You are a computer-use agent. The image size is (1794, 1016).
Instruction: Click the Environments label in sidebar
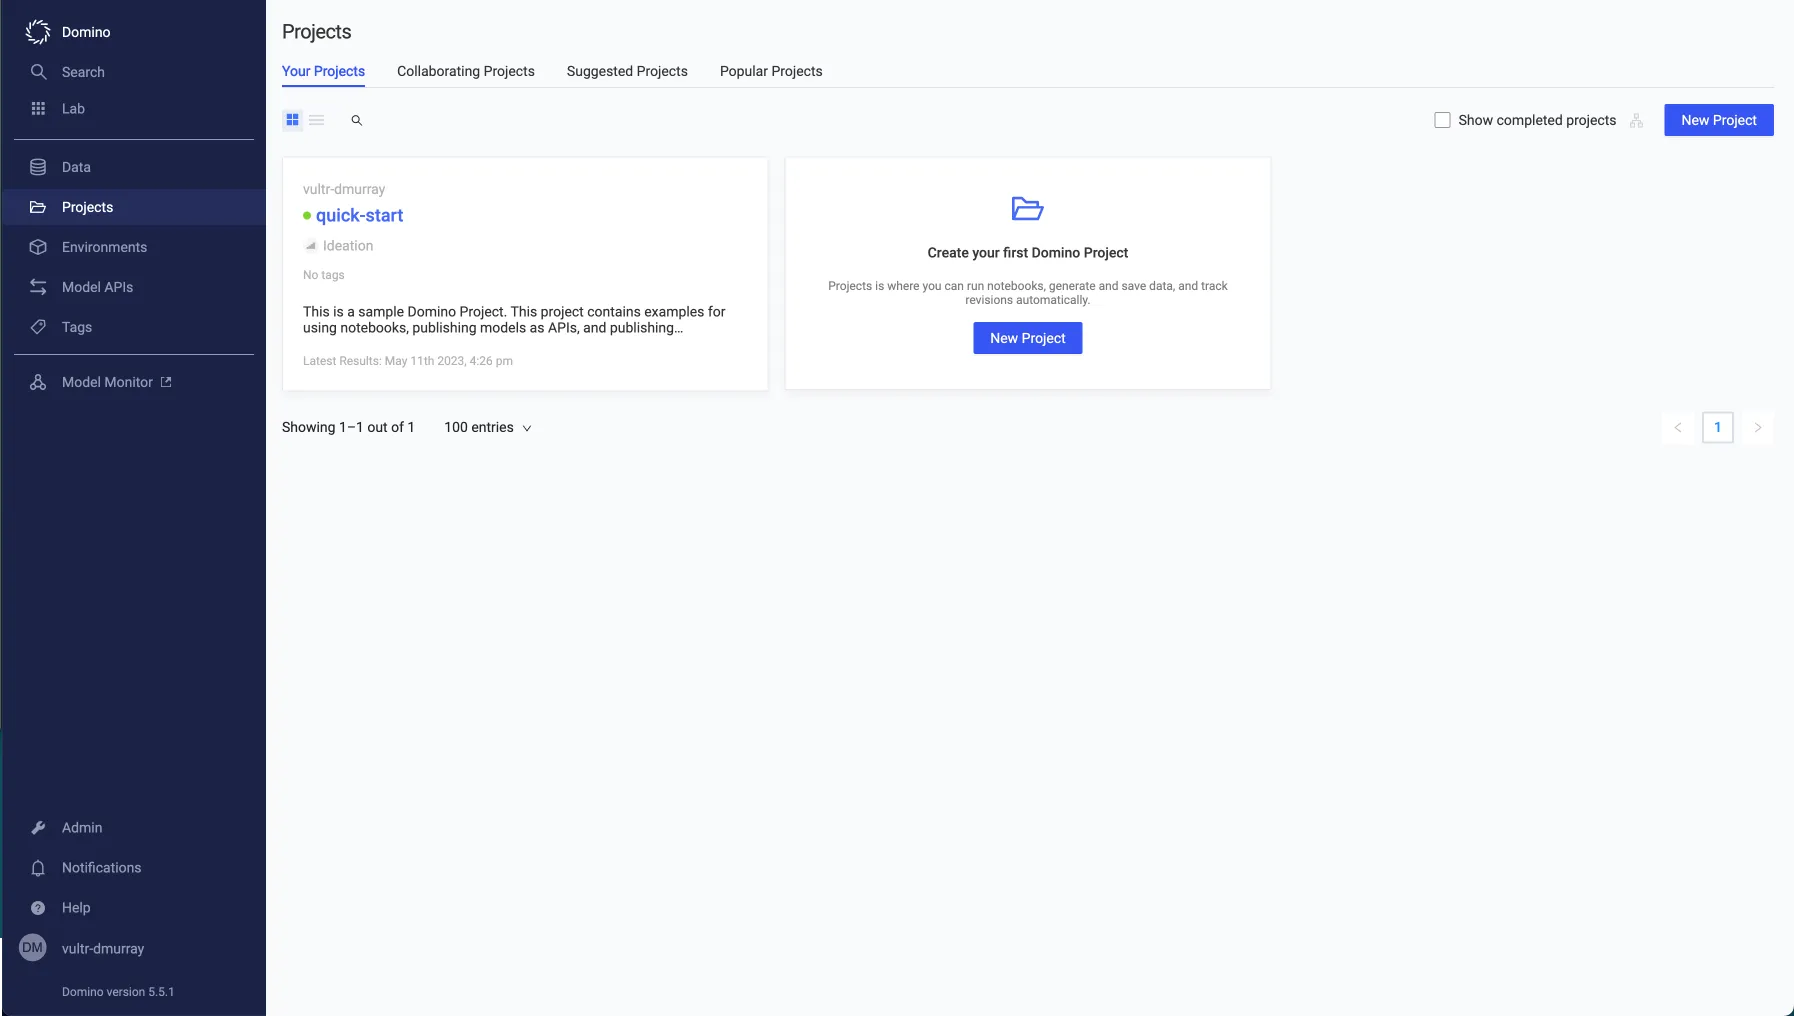(x=104, y=247)
